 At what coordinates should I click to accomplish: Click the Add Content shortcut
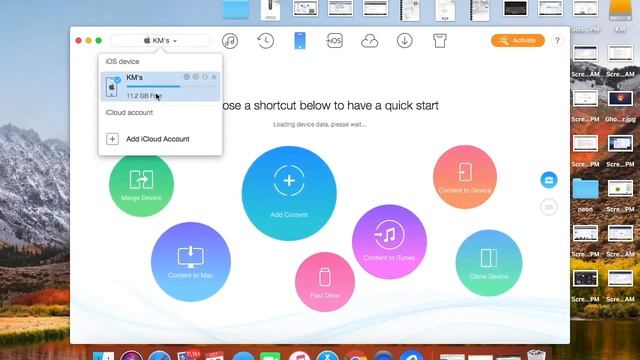pos(289,193)
